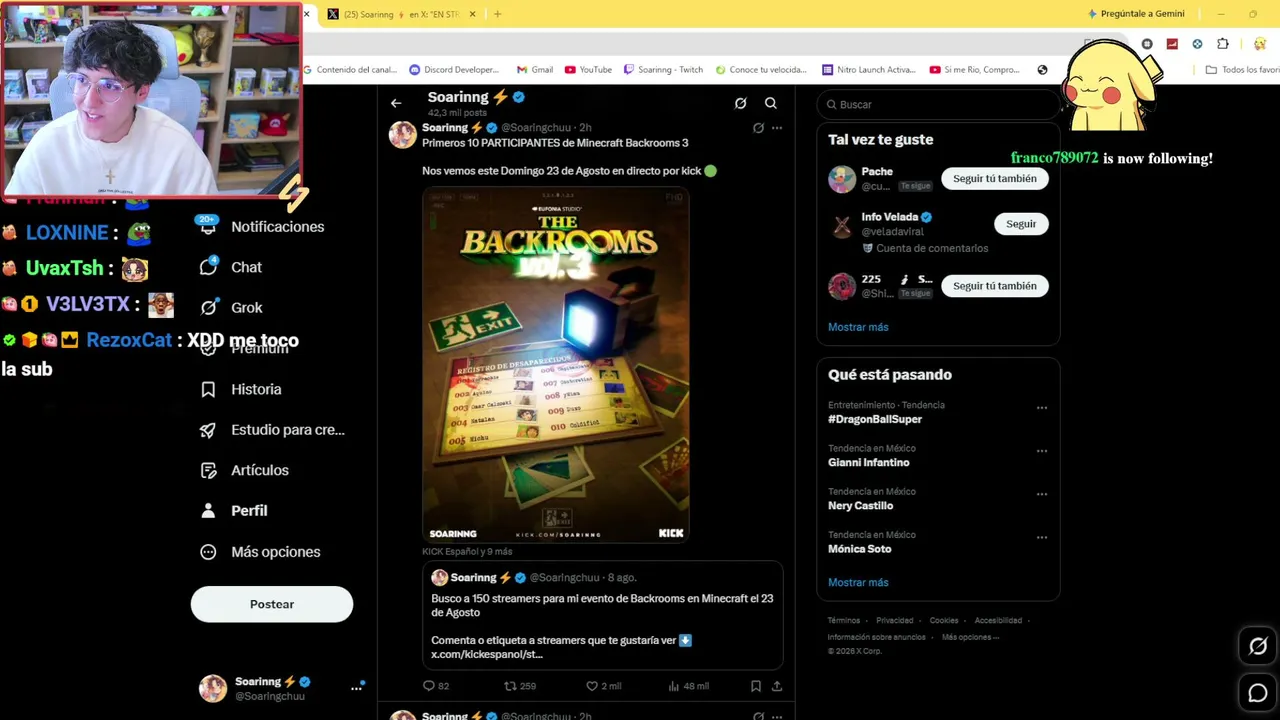Image resolution: width=1280 pixels, height=720 pixels.
Task: Open the #DragonBallSuper trend
Action: [875, 419]
